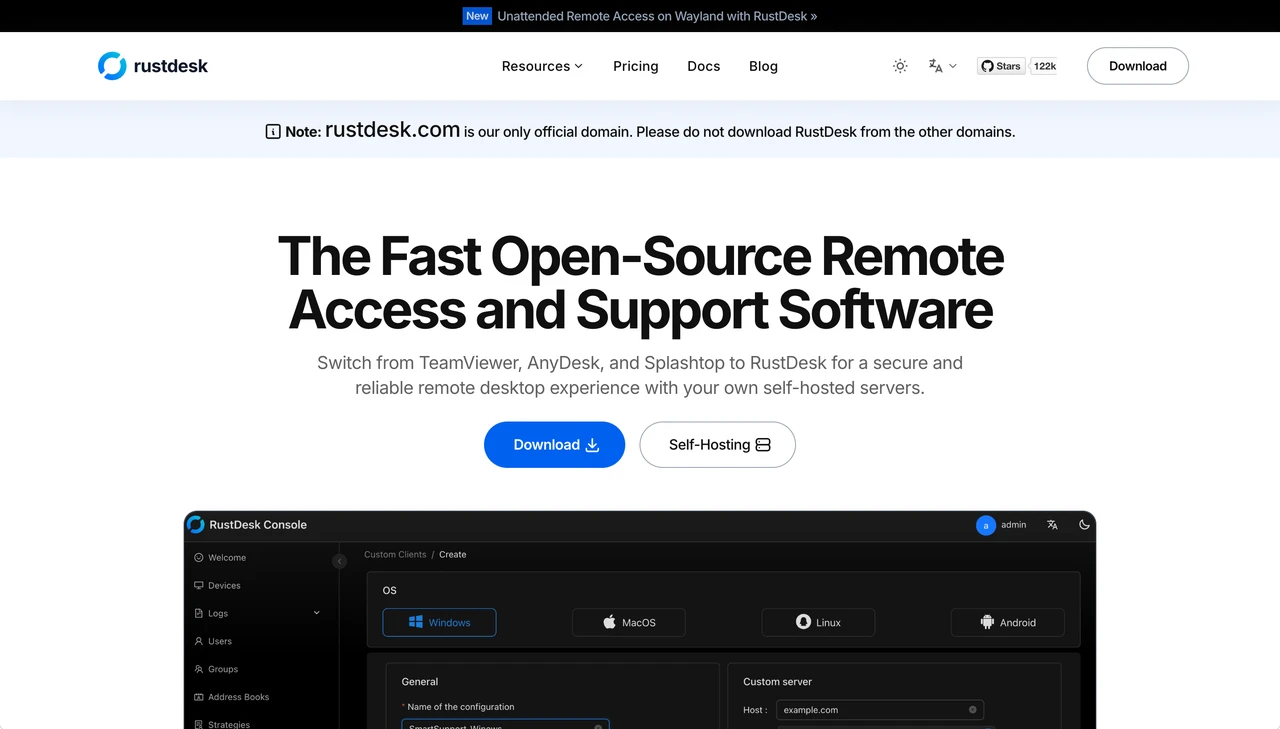The width and height of the screenshot is (1280, 729).
Task: Select the Linux OS option
Action: pyautogui.click(x=818, y=622)
